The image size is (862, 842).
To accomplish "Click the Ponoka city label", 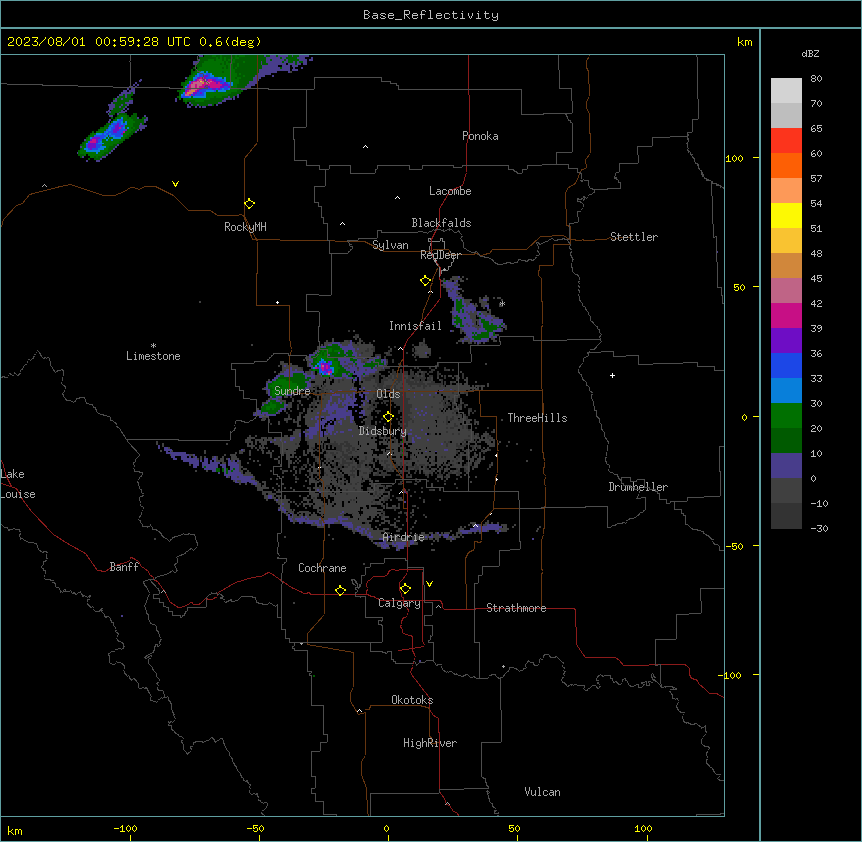I will pos(480,136).
